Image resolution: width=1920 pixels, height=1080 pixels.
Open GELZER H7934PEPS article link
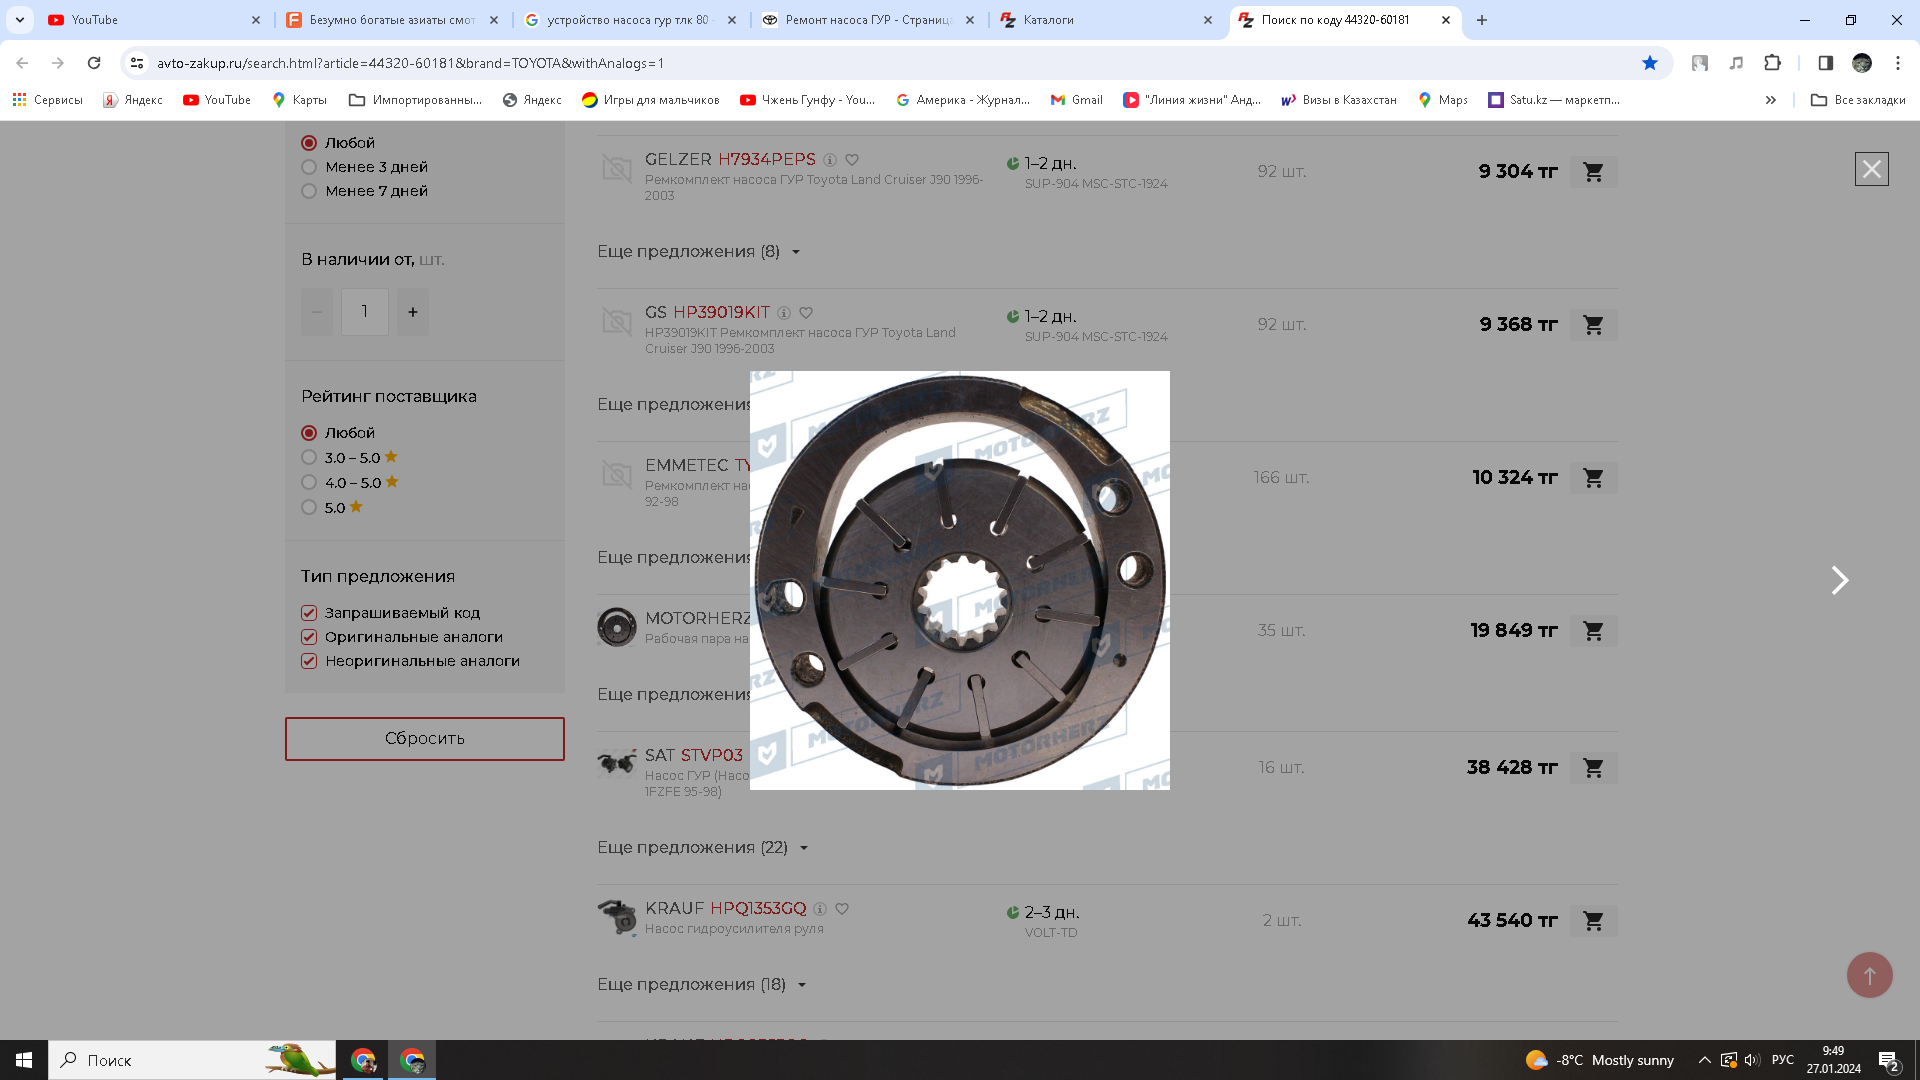[767, 160]
